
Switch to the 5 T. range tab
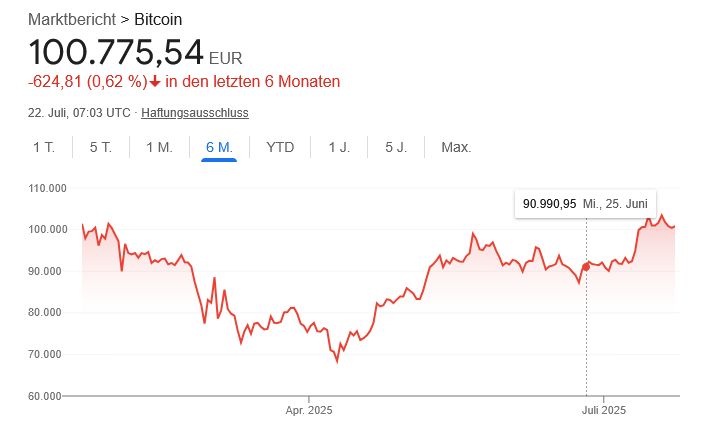point(101,147)
